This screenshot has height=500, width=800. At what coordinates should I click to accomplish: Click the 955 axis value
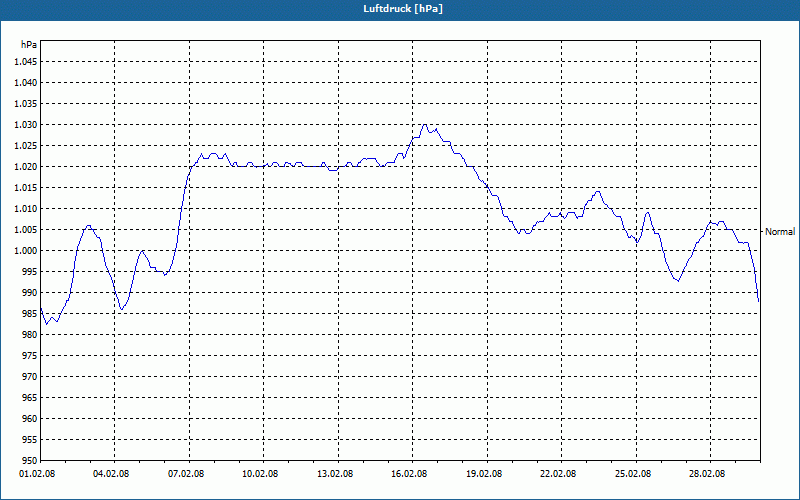tap(30, 440)
